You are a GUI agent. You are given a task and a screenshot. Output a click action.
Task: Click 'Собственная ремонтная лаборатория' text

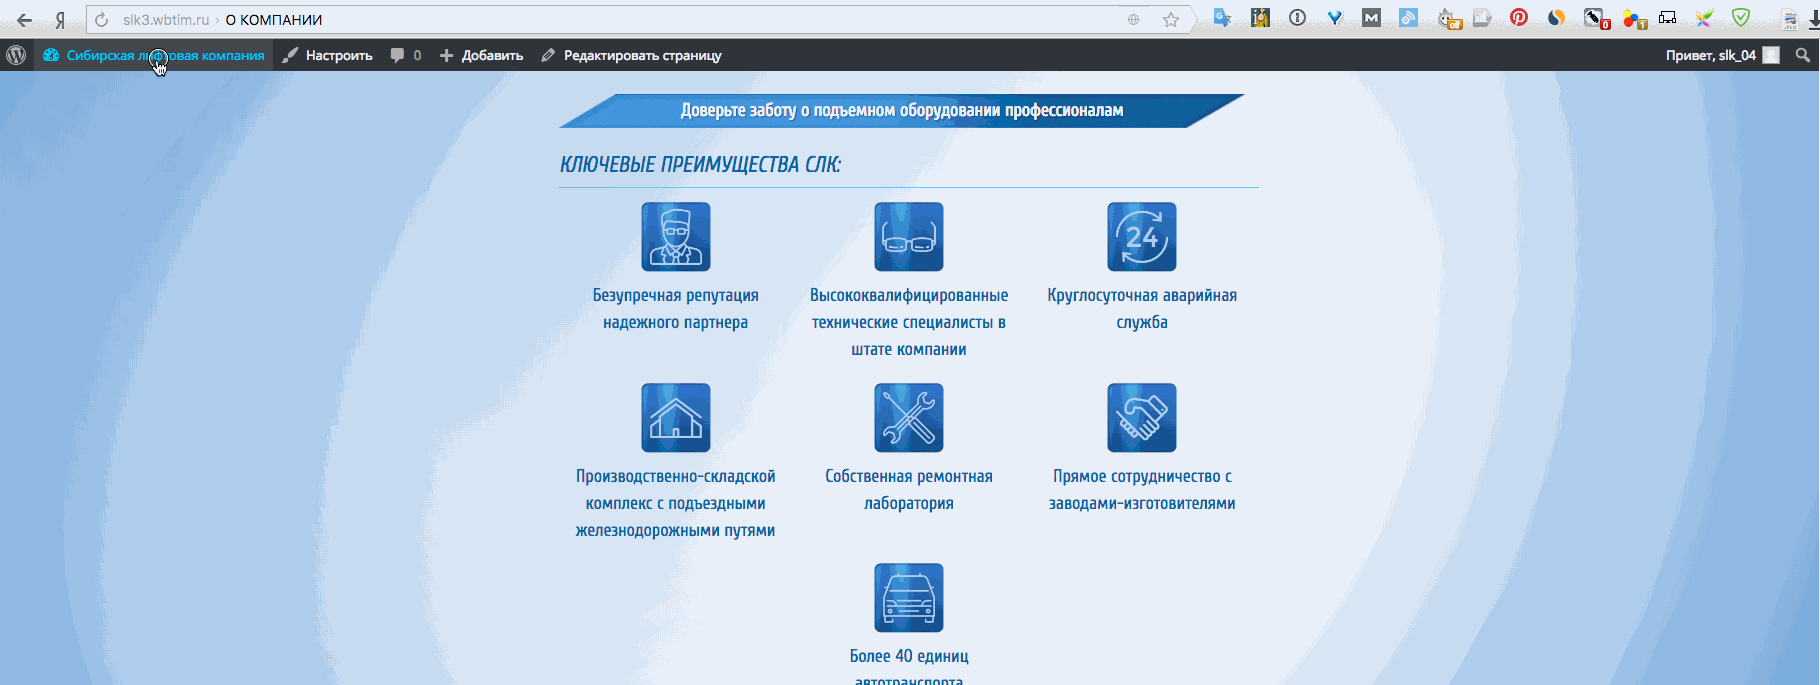point(909,490)
